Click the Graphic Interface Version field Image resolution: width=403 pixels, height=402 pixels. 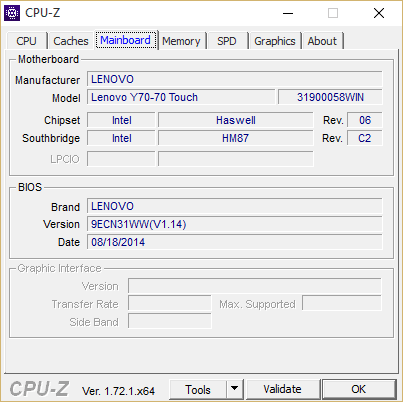click(x=255, y=286)
